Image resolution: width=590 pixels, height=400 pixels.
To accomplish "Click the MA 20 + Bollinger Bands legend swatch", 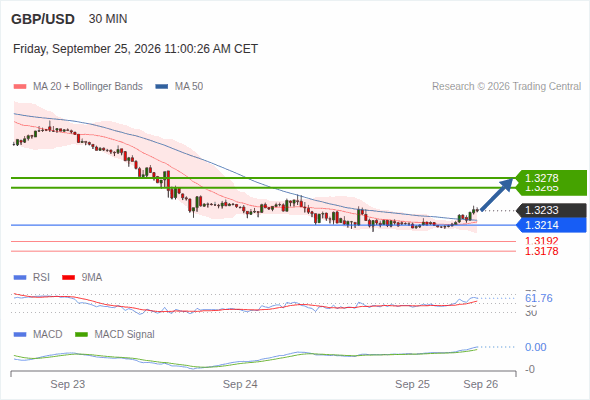I will (20, 87).
